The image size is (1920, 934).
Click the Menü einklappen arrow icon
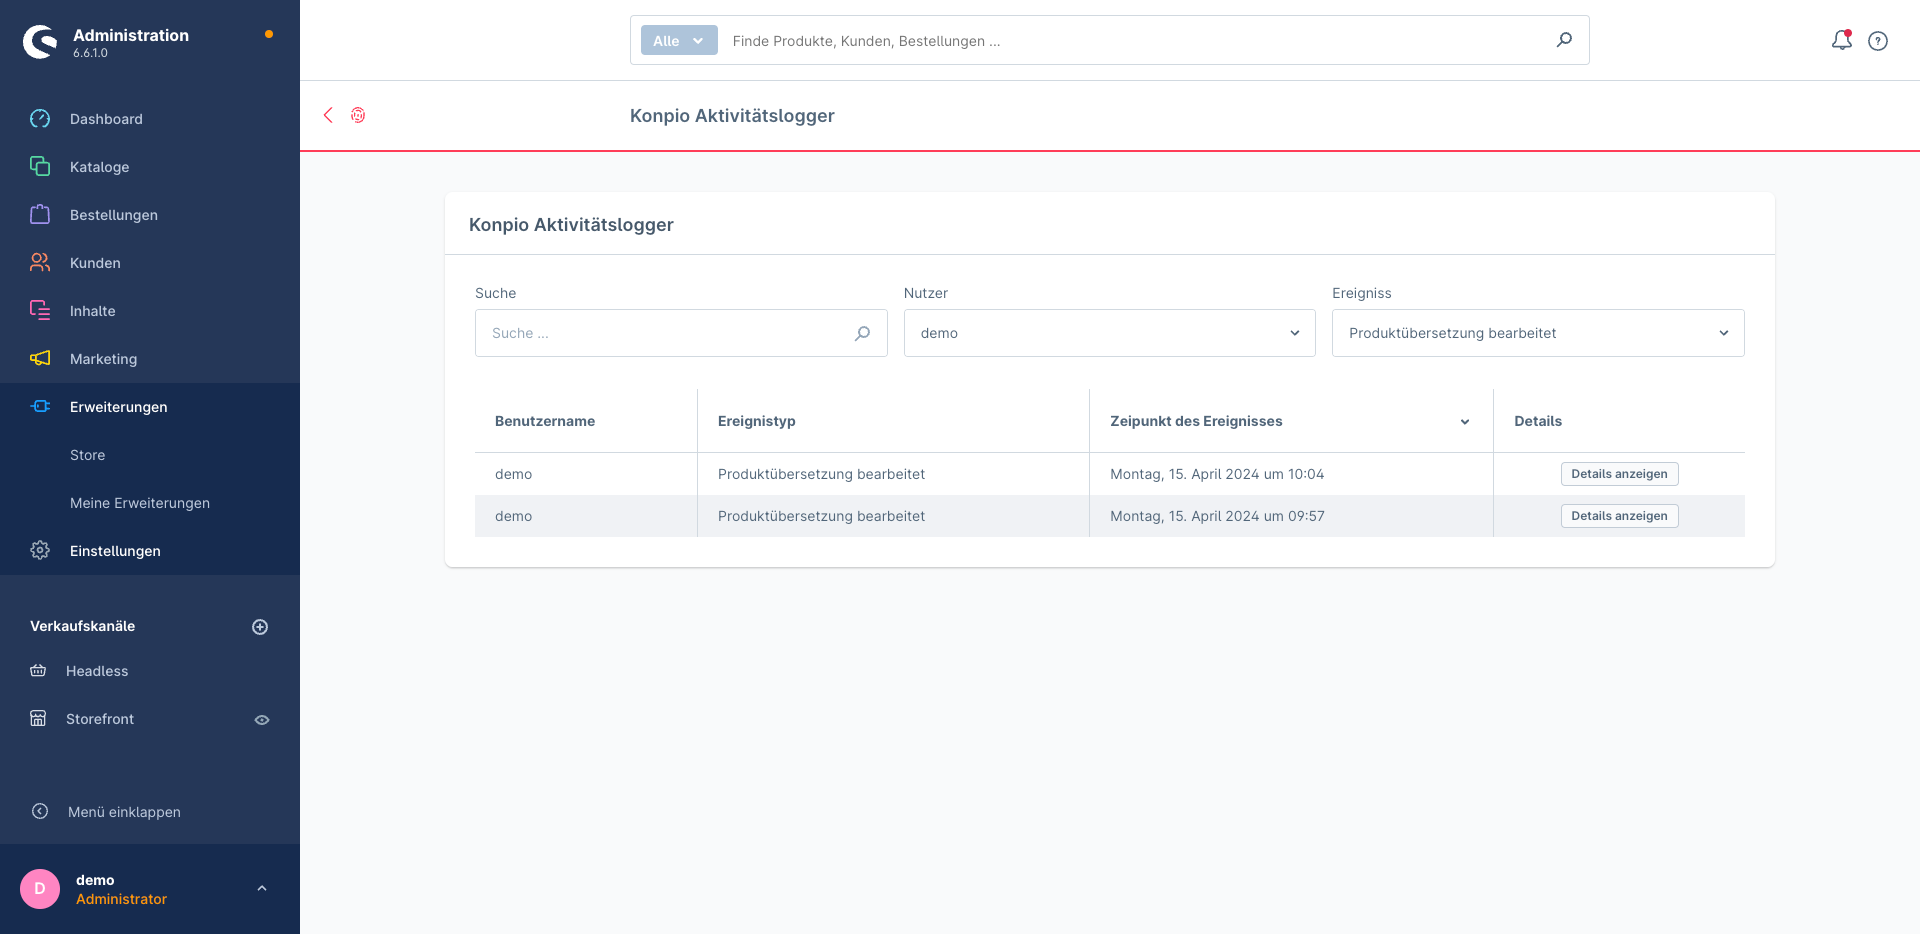click(40, 812)
